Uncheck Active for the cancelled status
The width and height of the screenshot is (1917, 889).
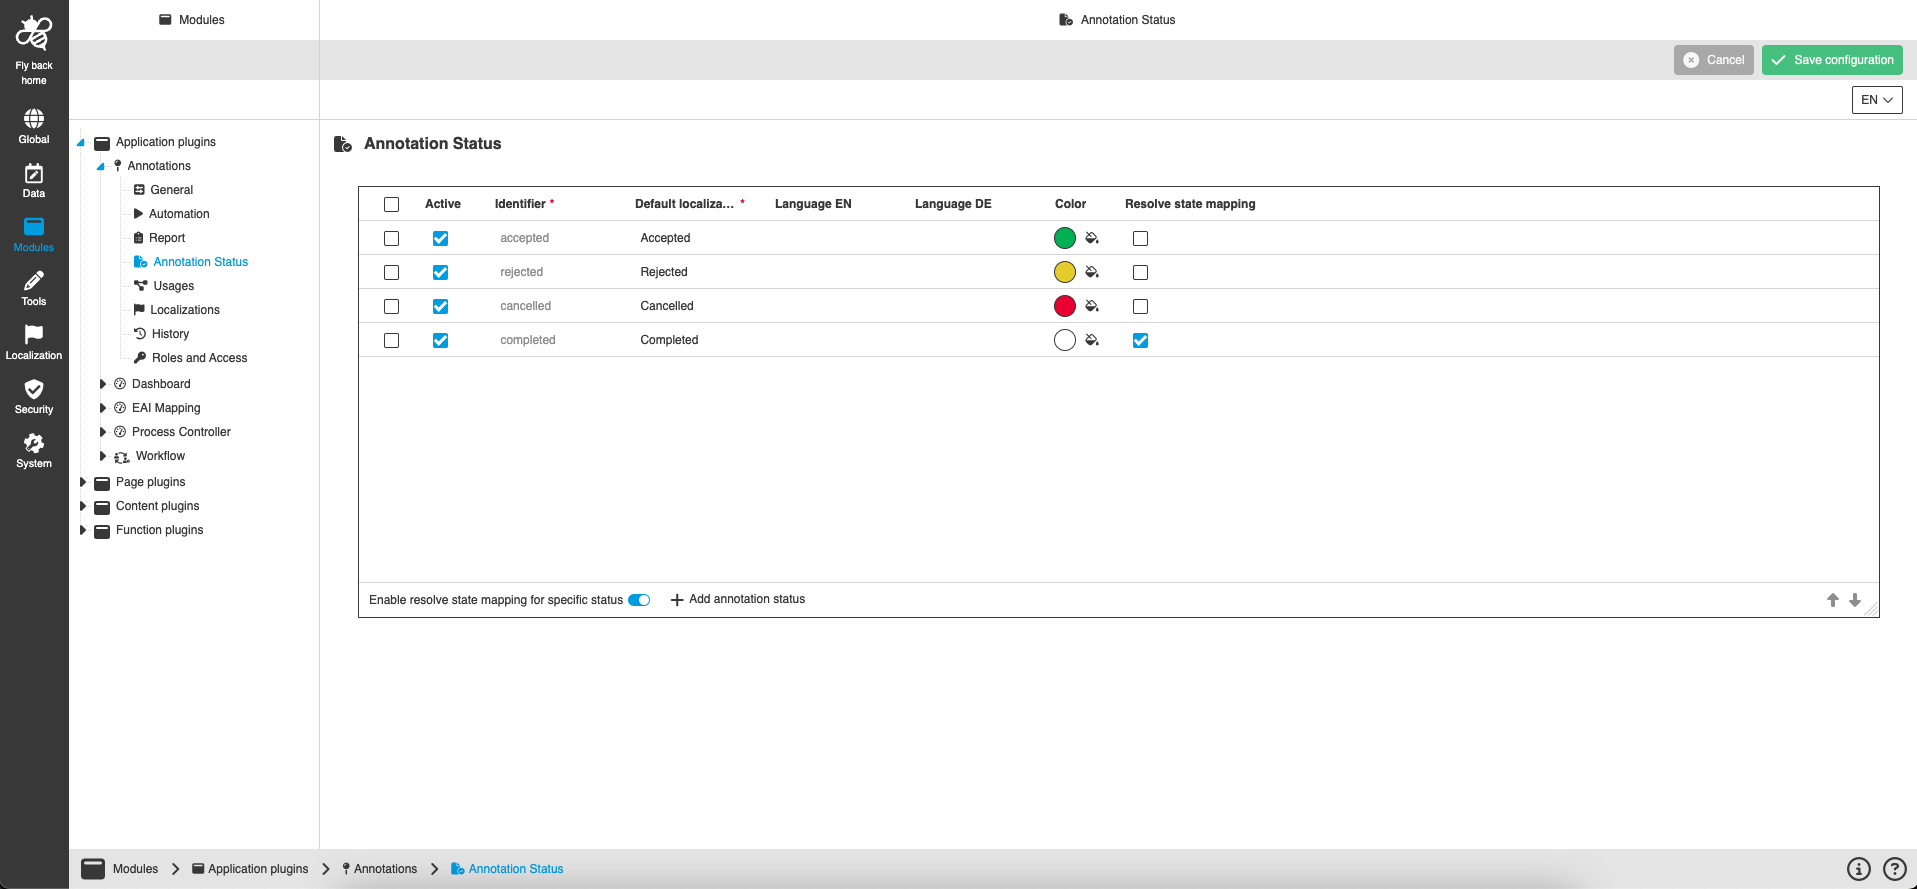click(440, 307)
